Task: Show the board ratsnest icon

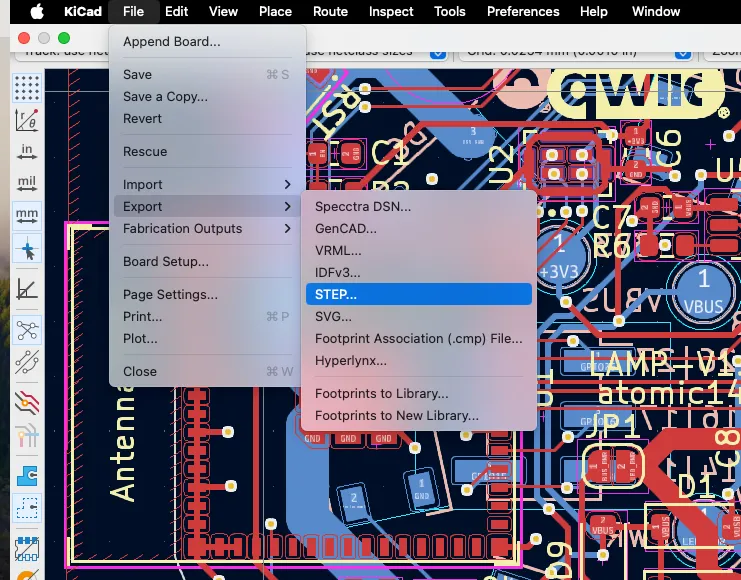Action: tap(26, 329)
